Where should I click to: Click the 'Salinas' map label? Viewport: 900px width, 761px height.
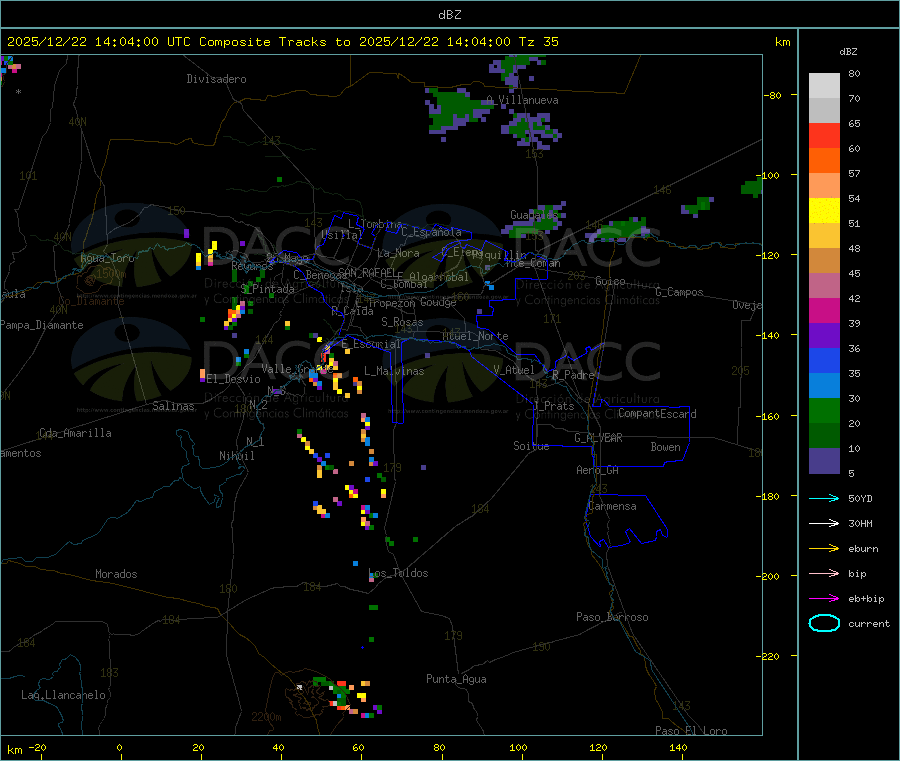coord(173,406)
